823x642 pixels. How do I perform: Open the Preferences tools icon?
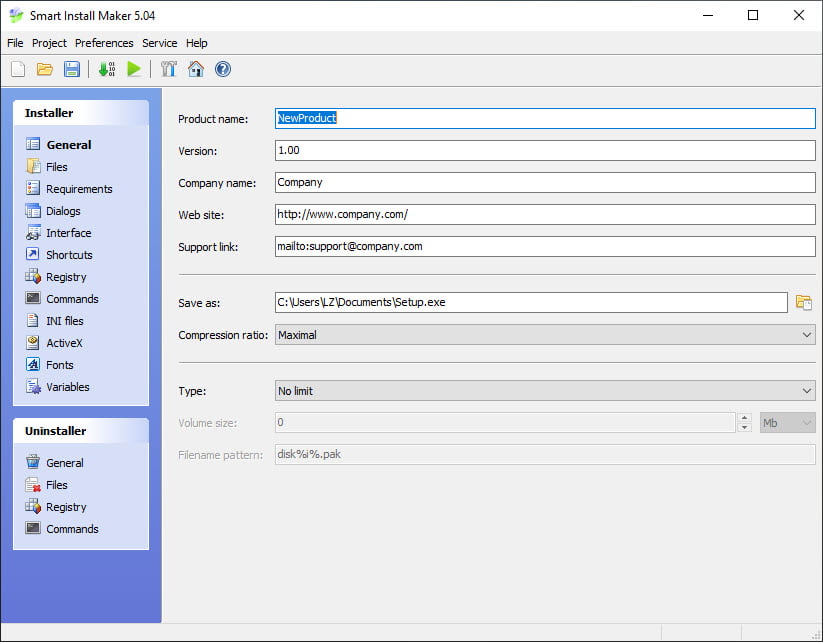tap(168, 69)
